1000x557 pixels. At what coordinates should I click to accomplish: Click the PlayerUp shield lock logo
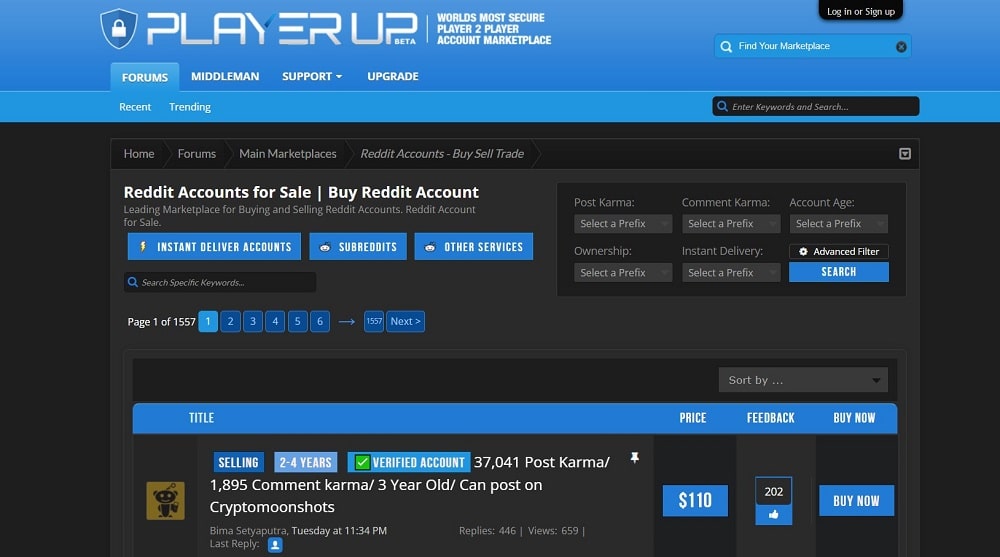119,28
